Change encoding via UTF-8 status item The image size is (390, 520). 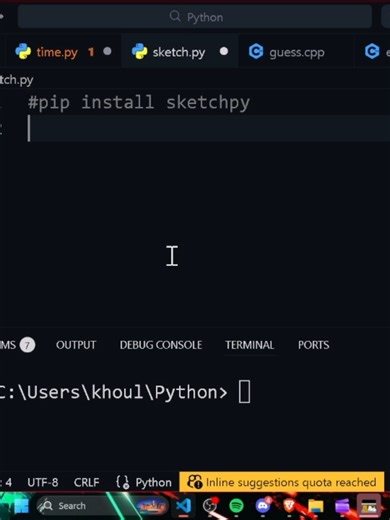coord(43,482)
